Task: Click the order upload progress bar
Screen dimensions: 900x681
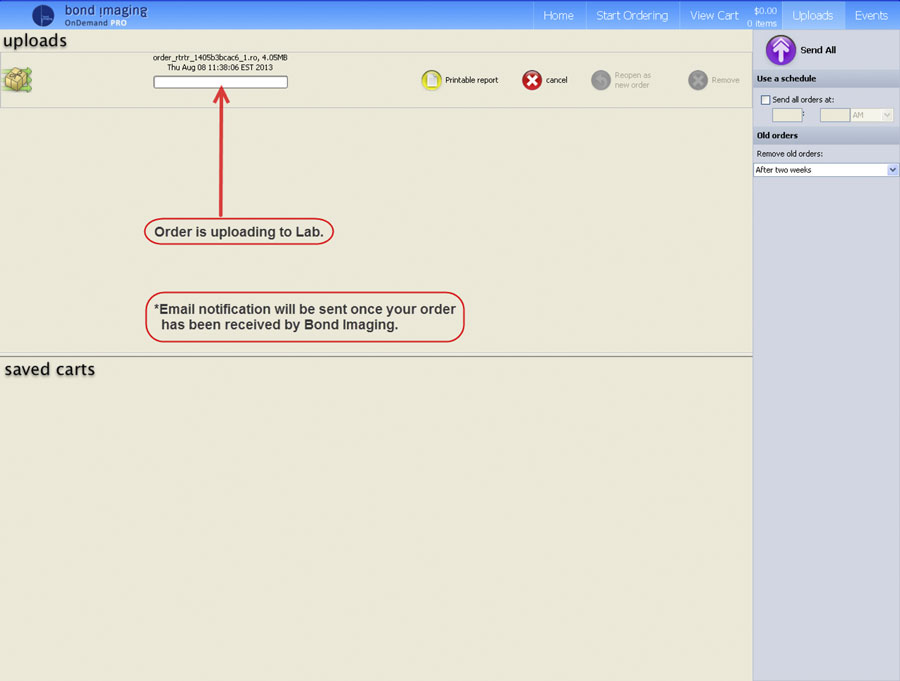Action: 220,82
